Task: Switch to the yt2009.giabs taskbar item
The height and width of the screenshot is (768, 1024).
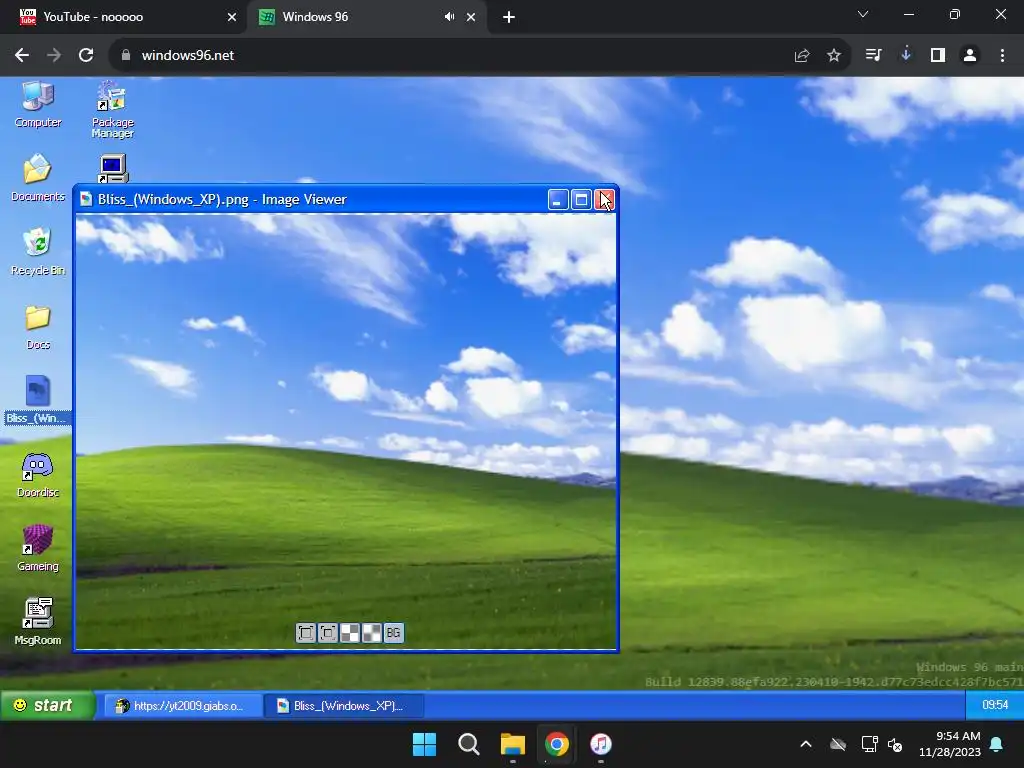Action: click(x=182, y=706)
